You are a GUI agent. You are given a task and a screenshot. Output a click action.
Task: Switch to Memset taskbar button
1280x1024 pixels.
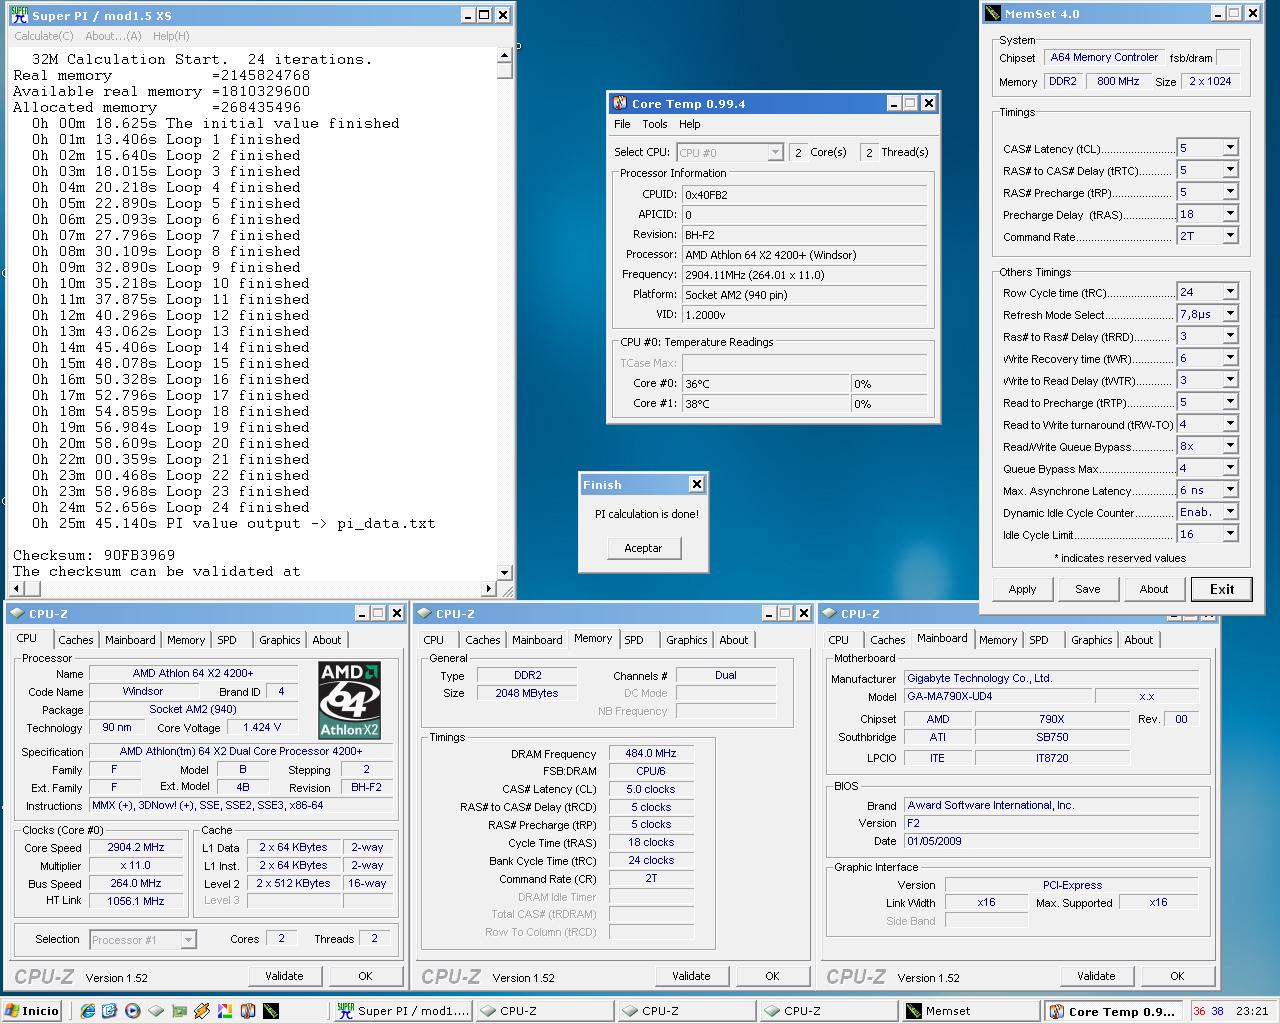point(969,1011)
